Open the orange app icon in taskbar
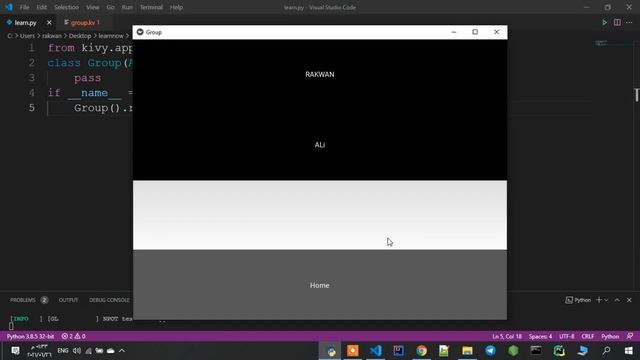This screenshot has width=640, height=360. (353, 351)
